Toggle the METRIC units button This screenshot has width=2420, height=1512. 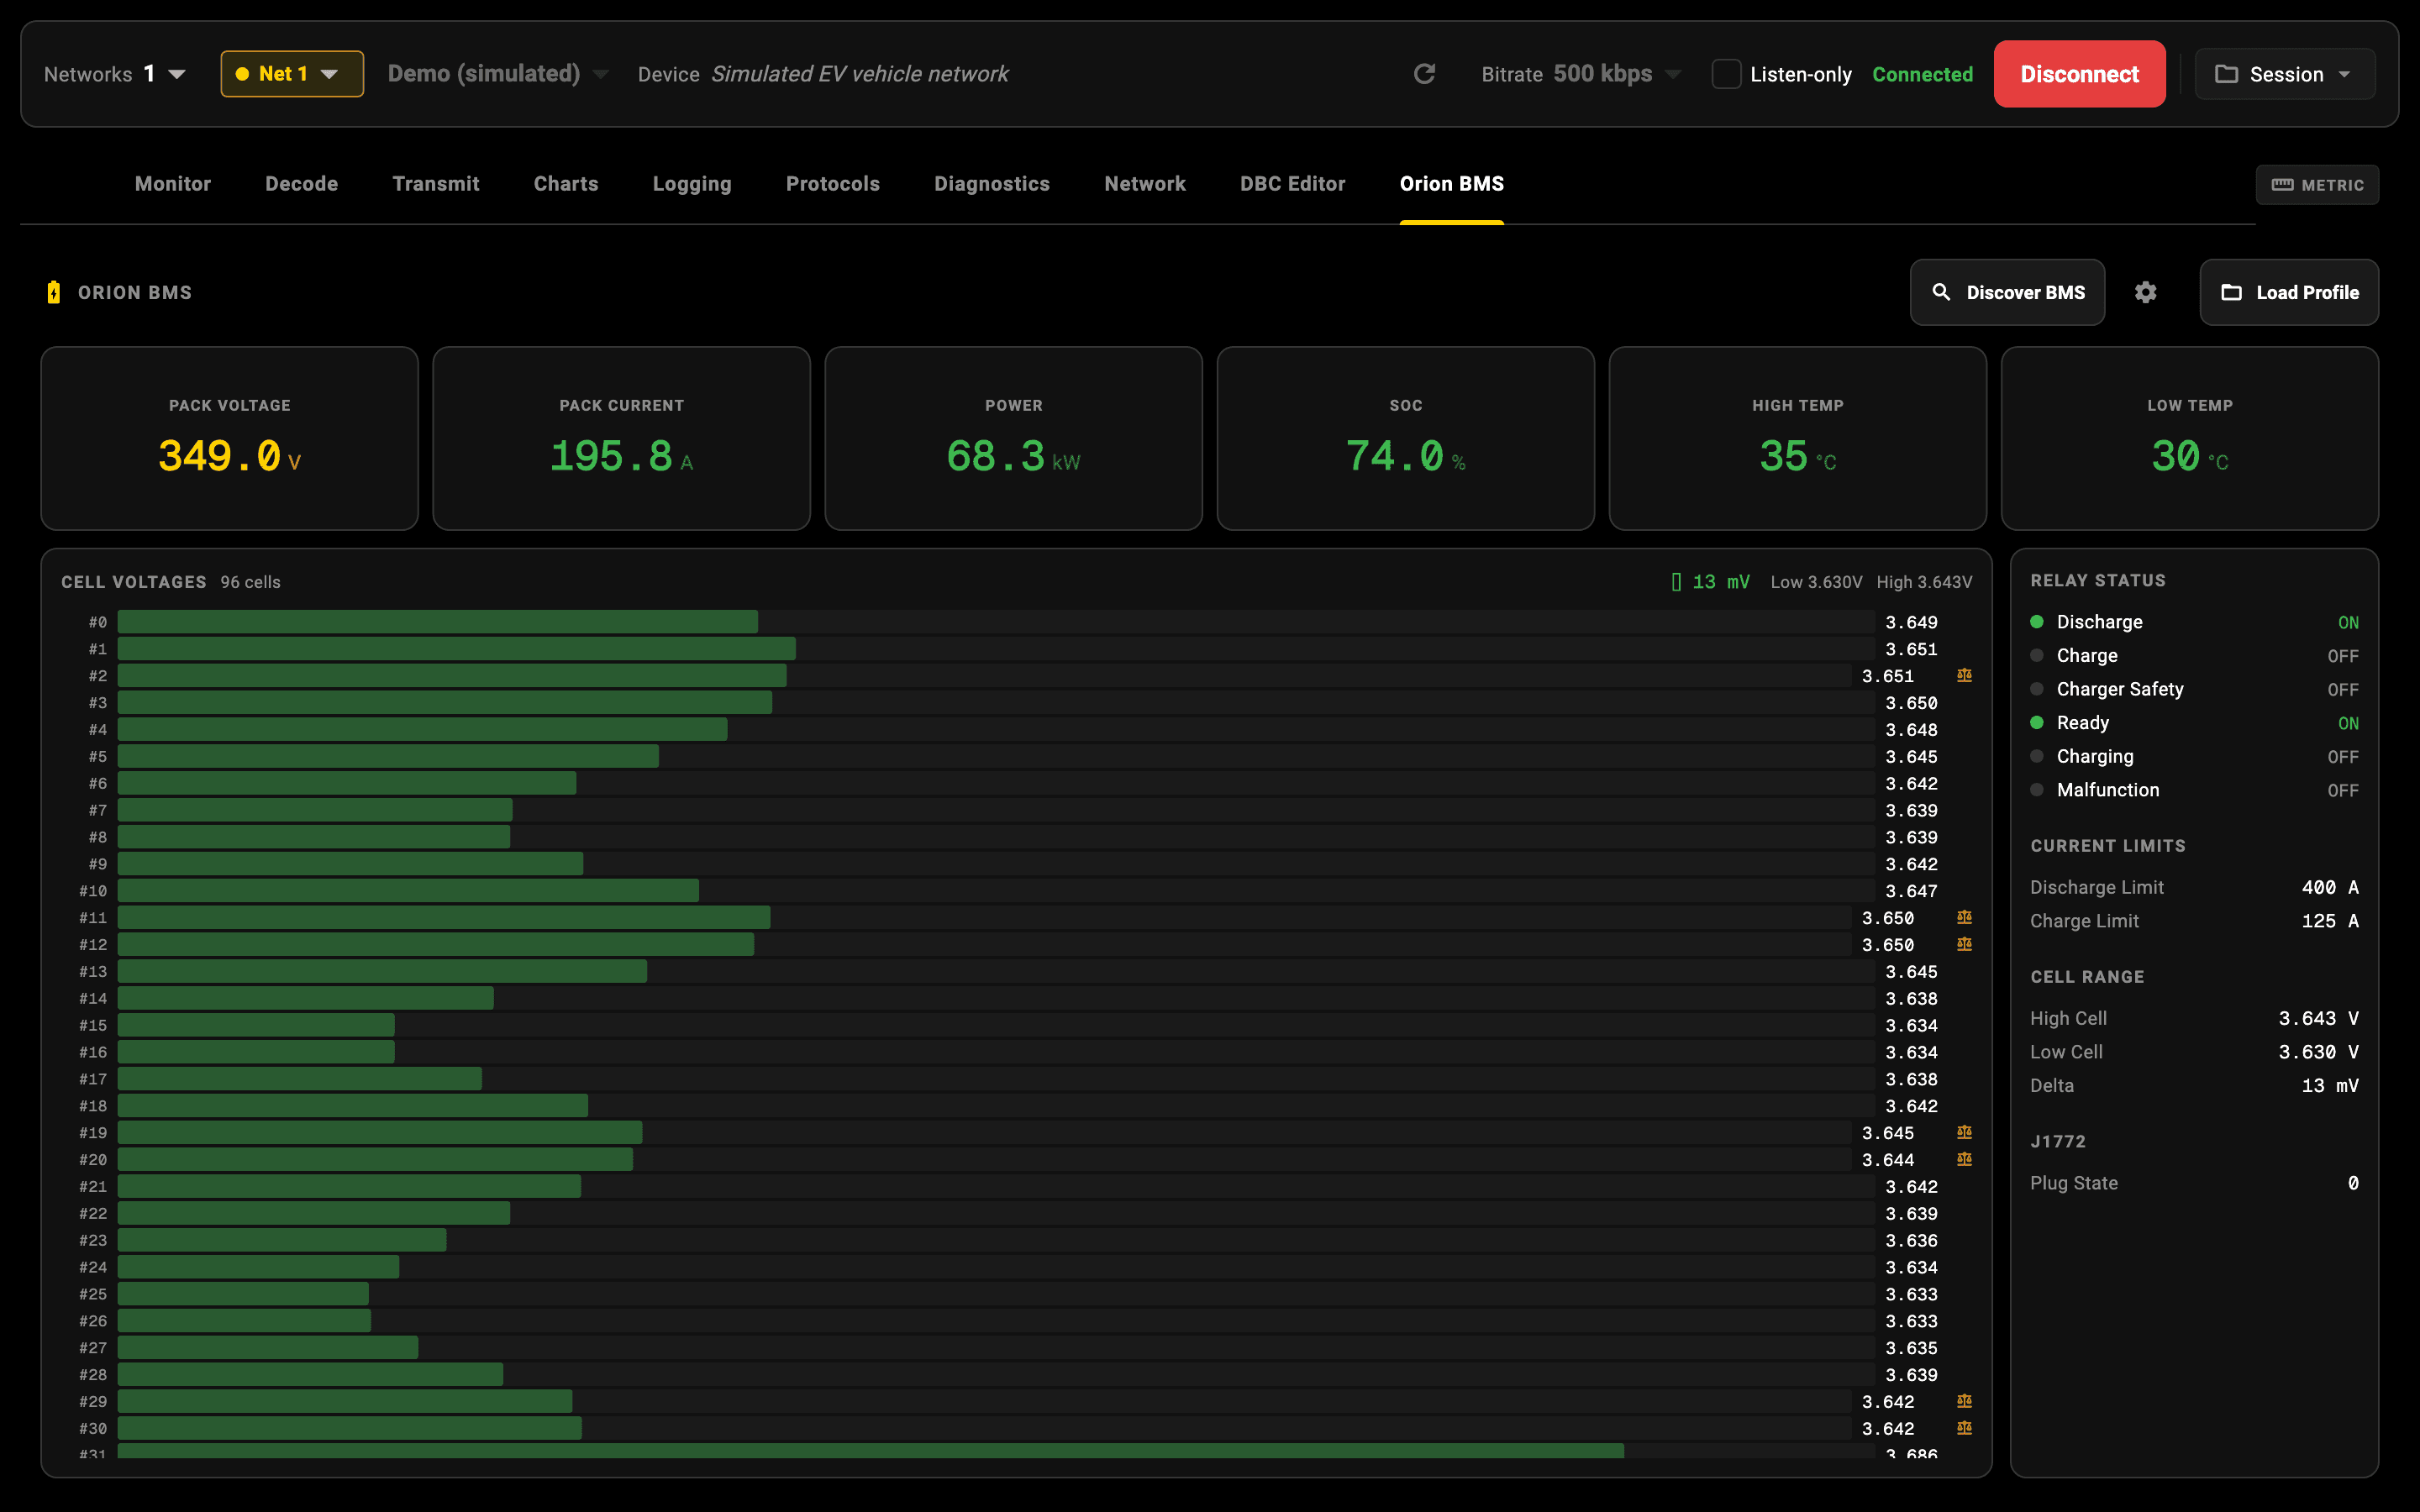click(2317, 185)
